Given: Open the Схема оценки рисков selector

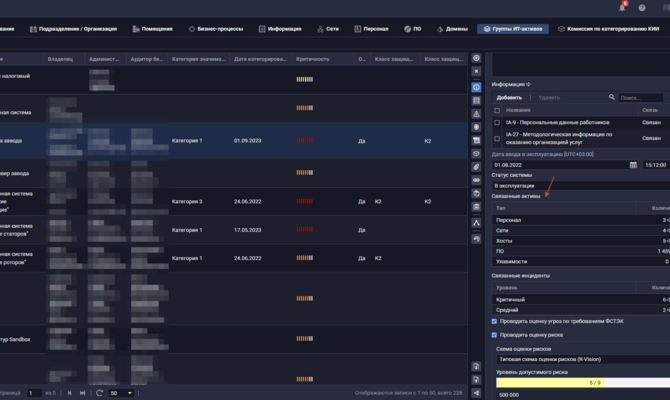Looking at the screenshot, I should pos(583,359).
